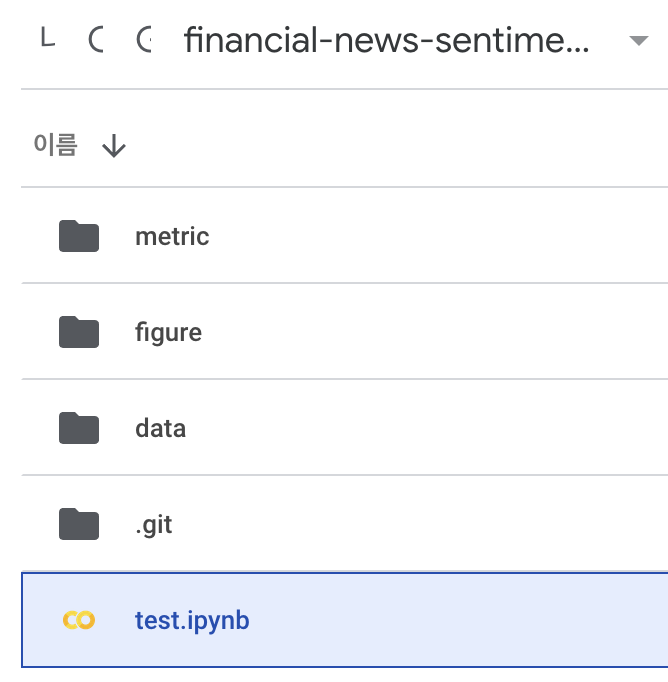Select the .git folder name
The height and width of the screenshot is (682, 668).
[154, 525]
